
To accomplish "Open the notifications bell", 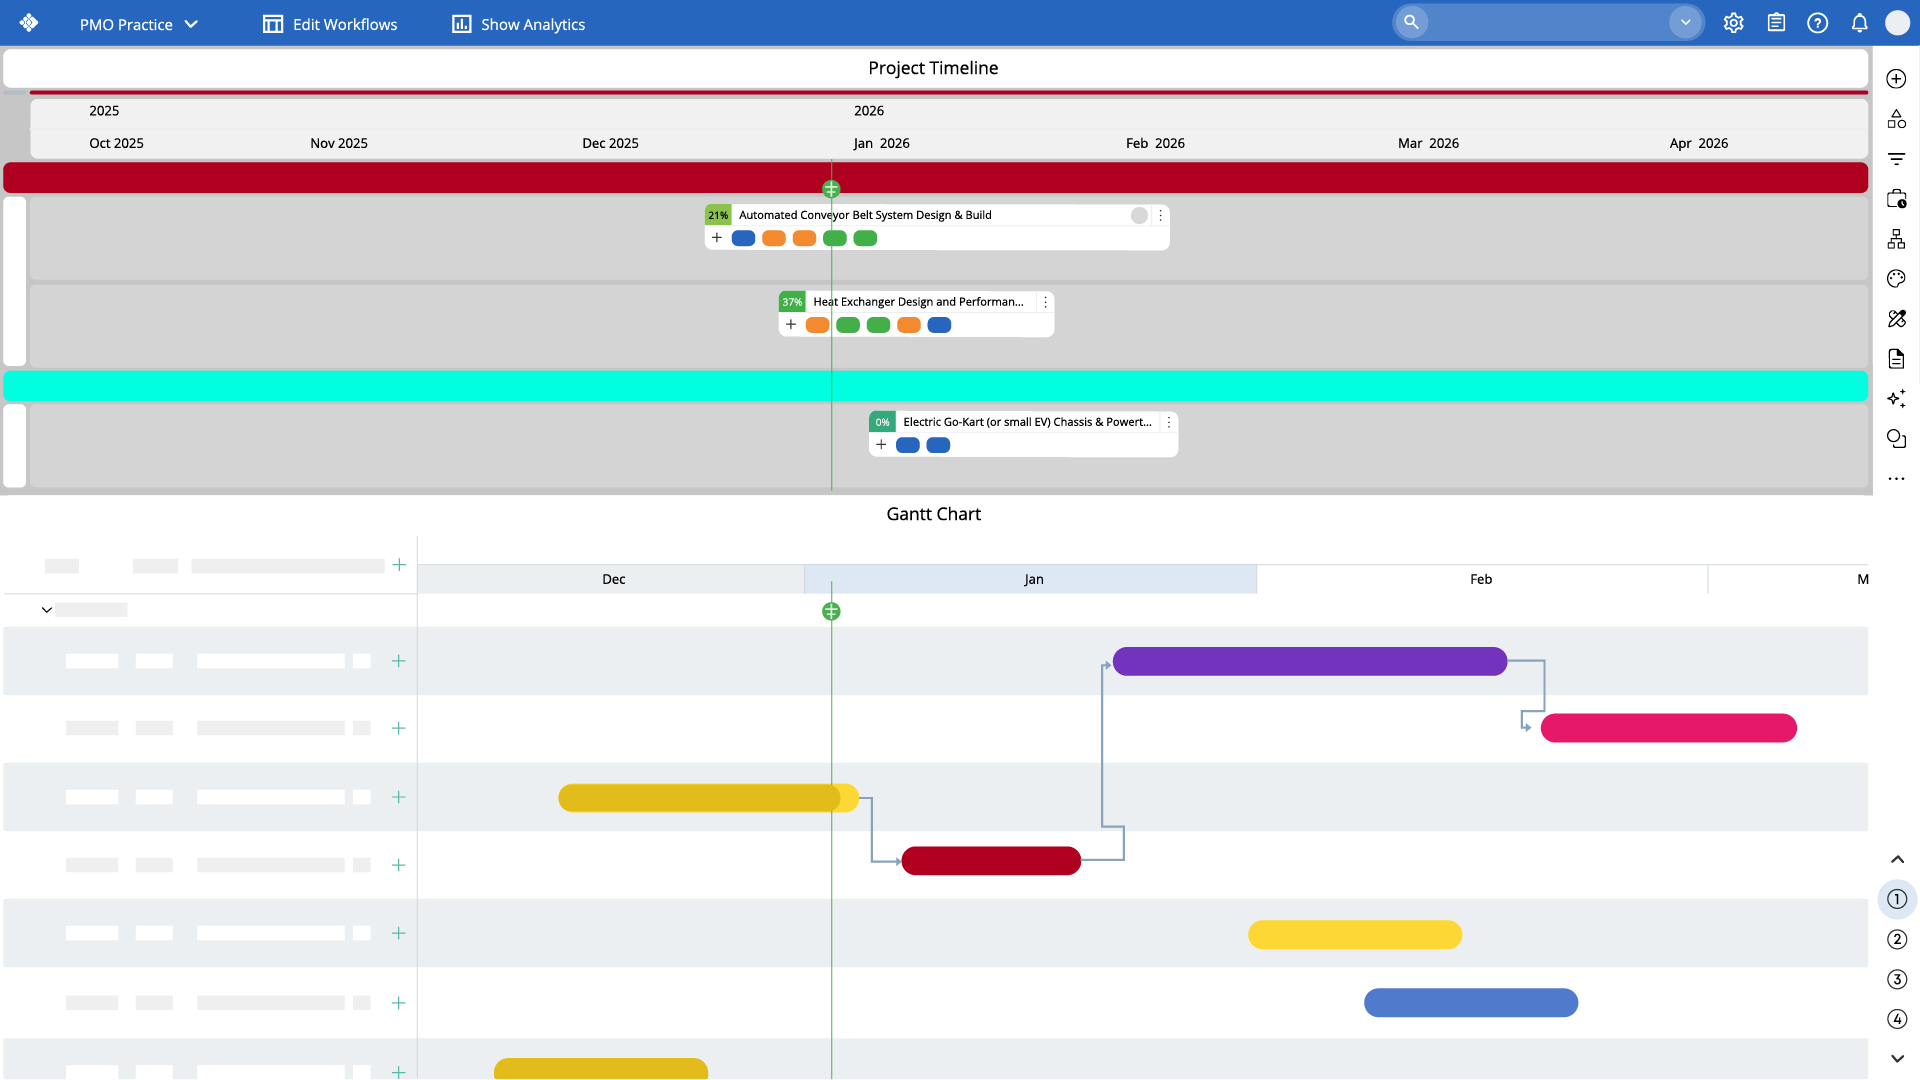I will [1859, 23].
